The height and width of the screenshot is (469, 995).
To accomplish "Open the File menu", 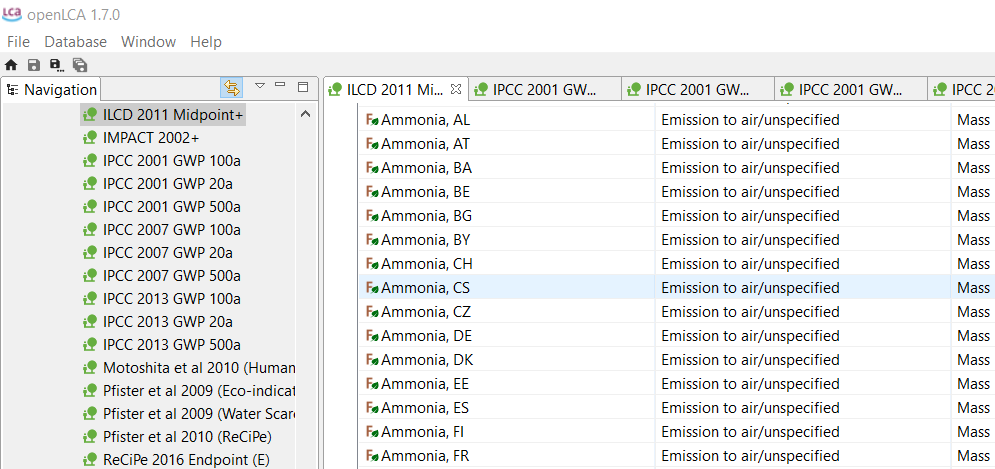I will click(18, 42).
